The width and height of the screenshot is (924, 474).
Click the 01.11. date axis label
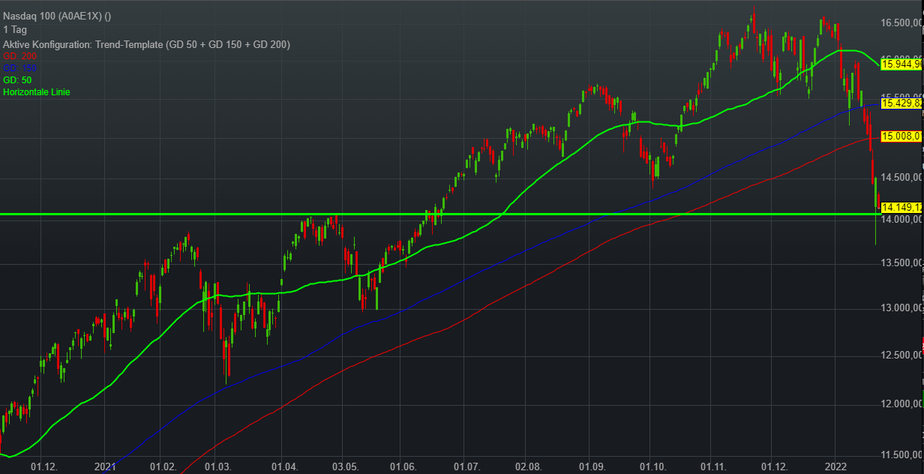tap(712, 466)
